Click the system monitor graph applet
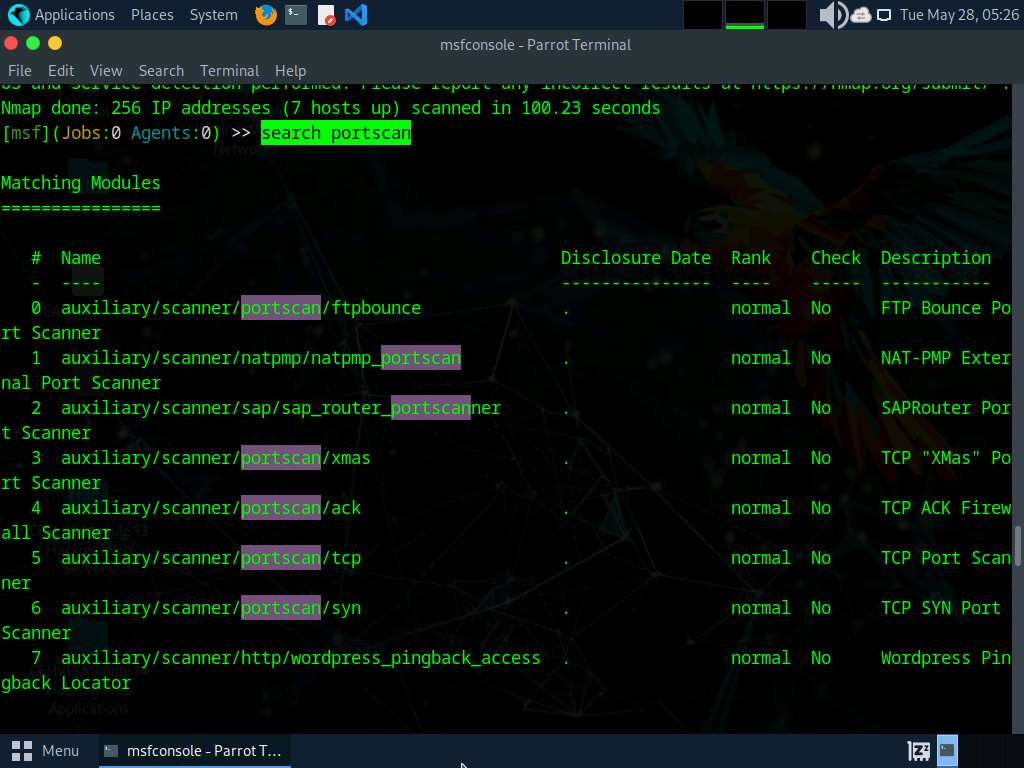This screenshot has height=768, width=1024. click(x=745, y=15)
